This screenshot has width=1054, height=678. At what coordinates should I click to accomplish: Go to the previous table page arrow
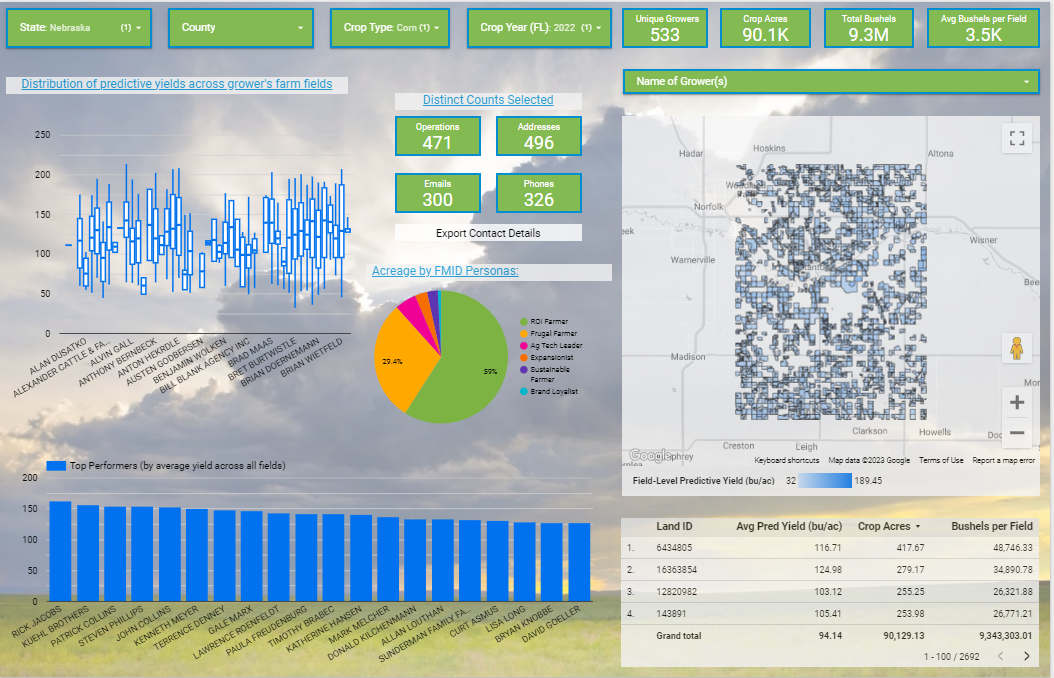pos(1003,658)
